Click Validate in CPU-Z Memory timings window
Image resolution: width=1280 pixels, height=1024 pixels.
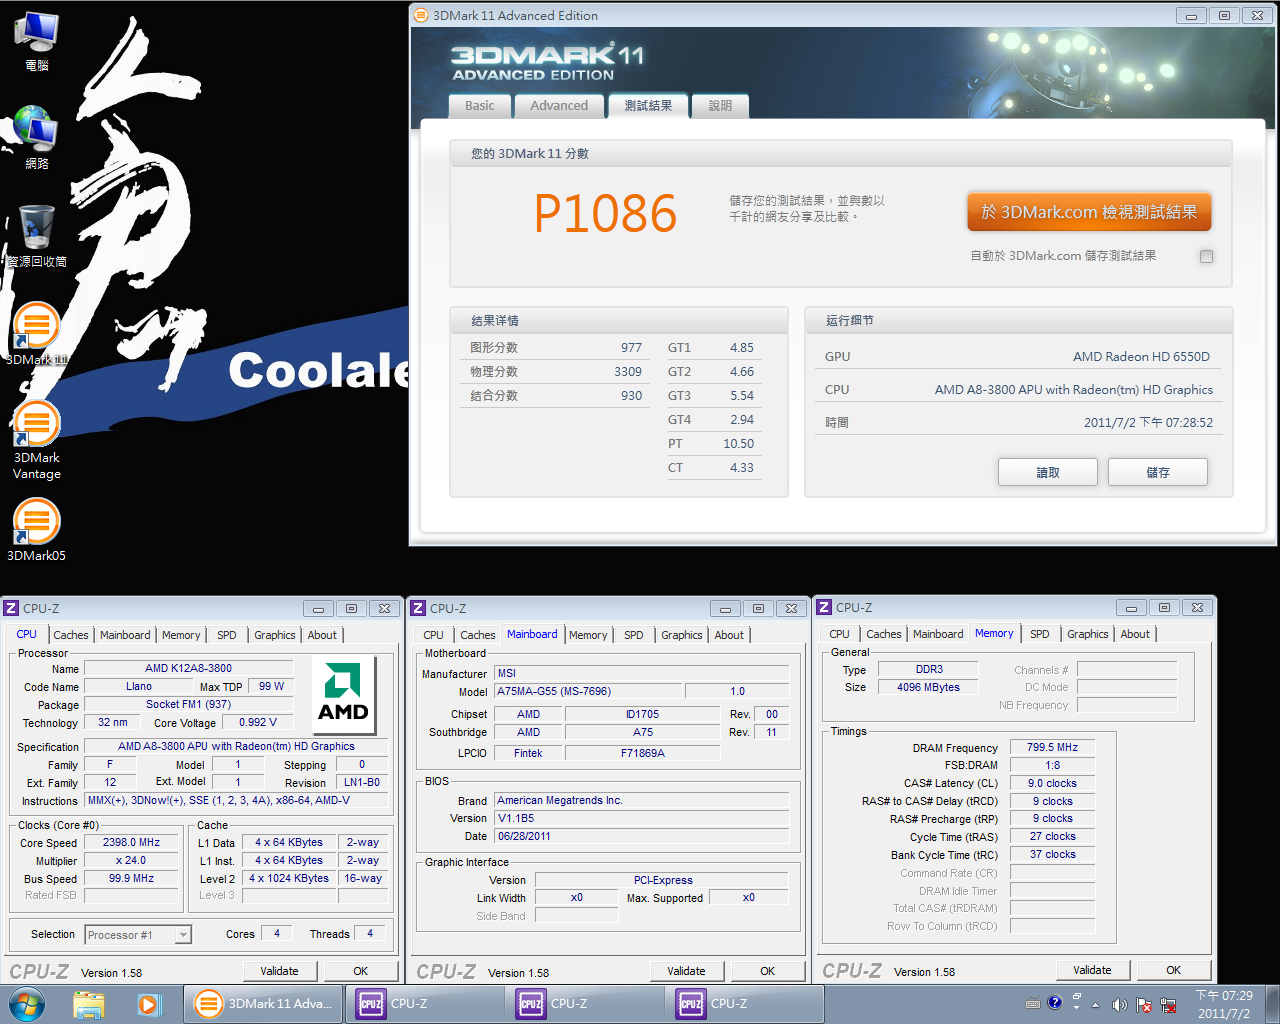(x=1093, y=970)
